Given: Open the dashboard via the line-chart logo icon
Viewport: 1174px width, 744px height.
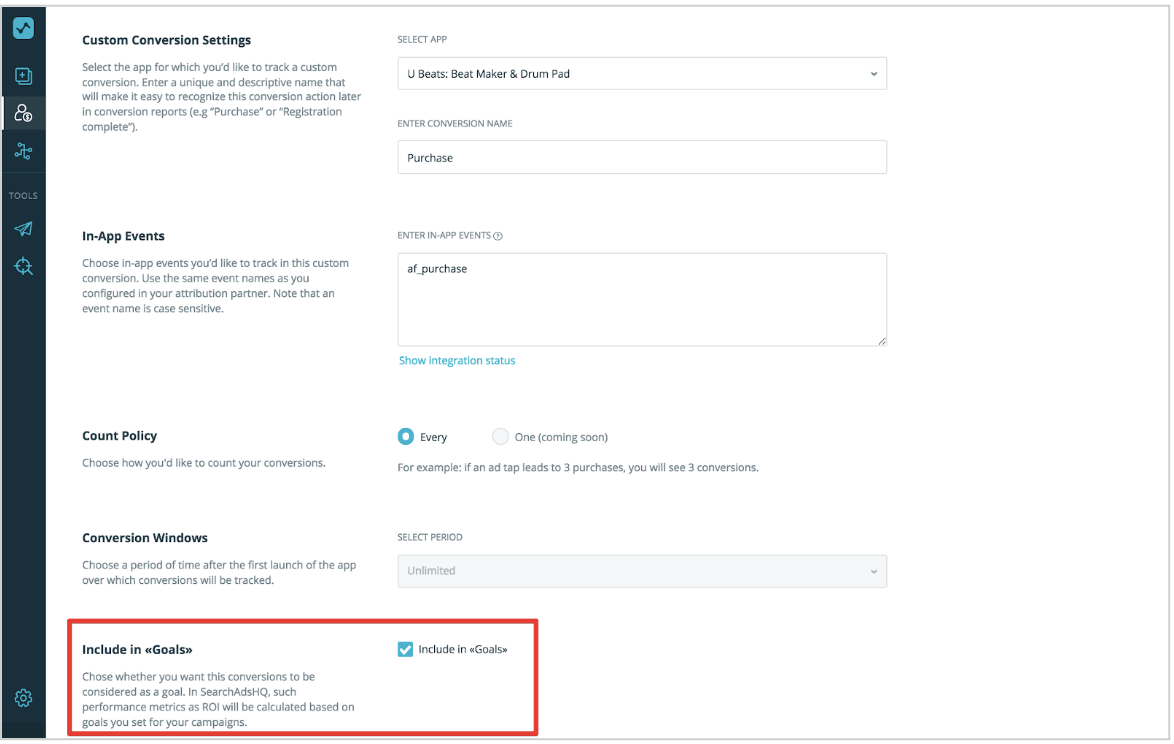Looking at the screenshot, I should (23, 28).
